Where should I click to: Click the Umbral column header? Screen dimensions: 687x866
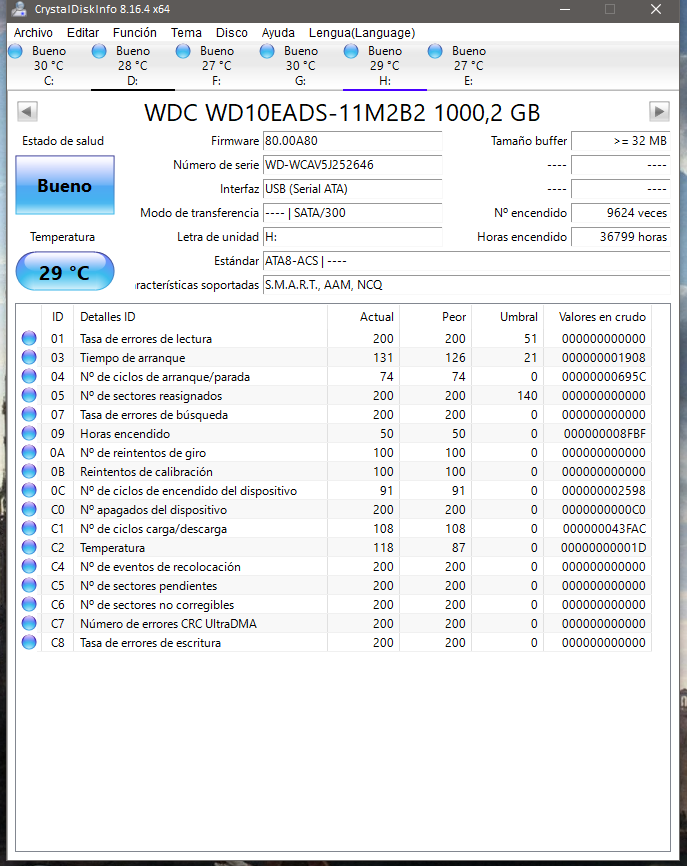click(x=508, y=317)
